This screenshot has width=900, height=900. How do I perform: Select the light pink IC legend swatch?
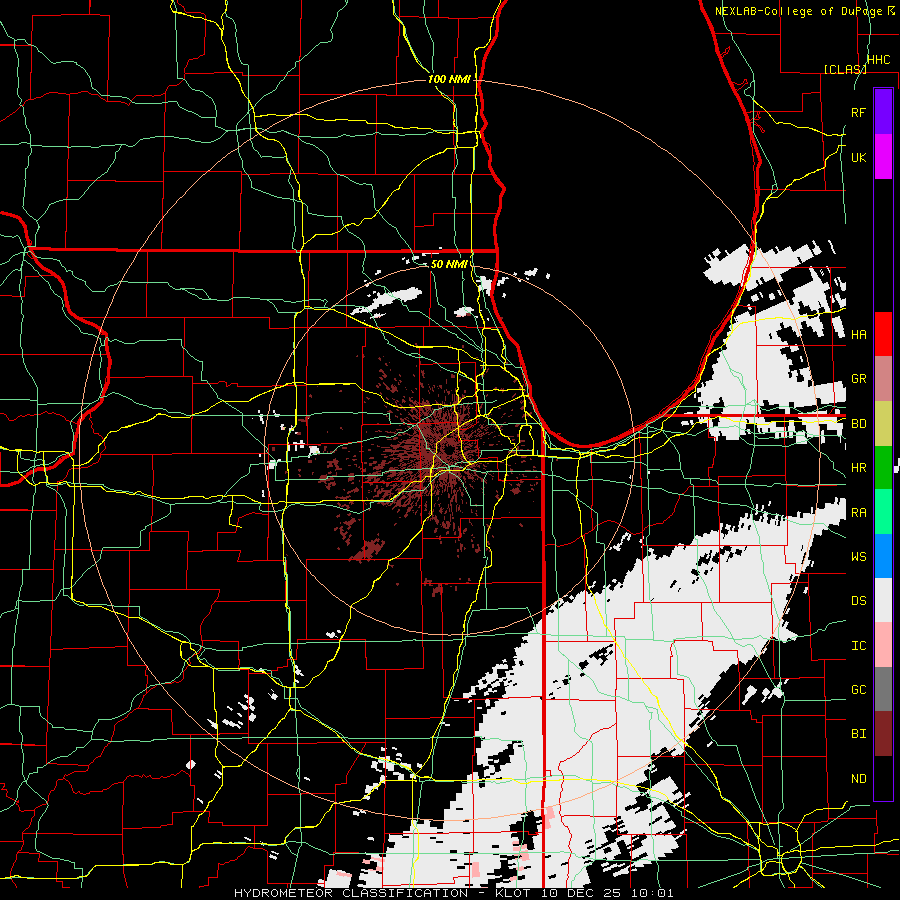click(x=883, y=645)
